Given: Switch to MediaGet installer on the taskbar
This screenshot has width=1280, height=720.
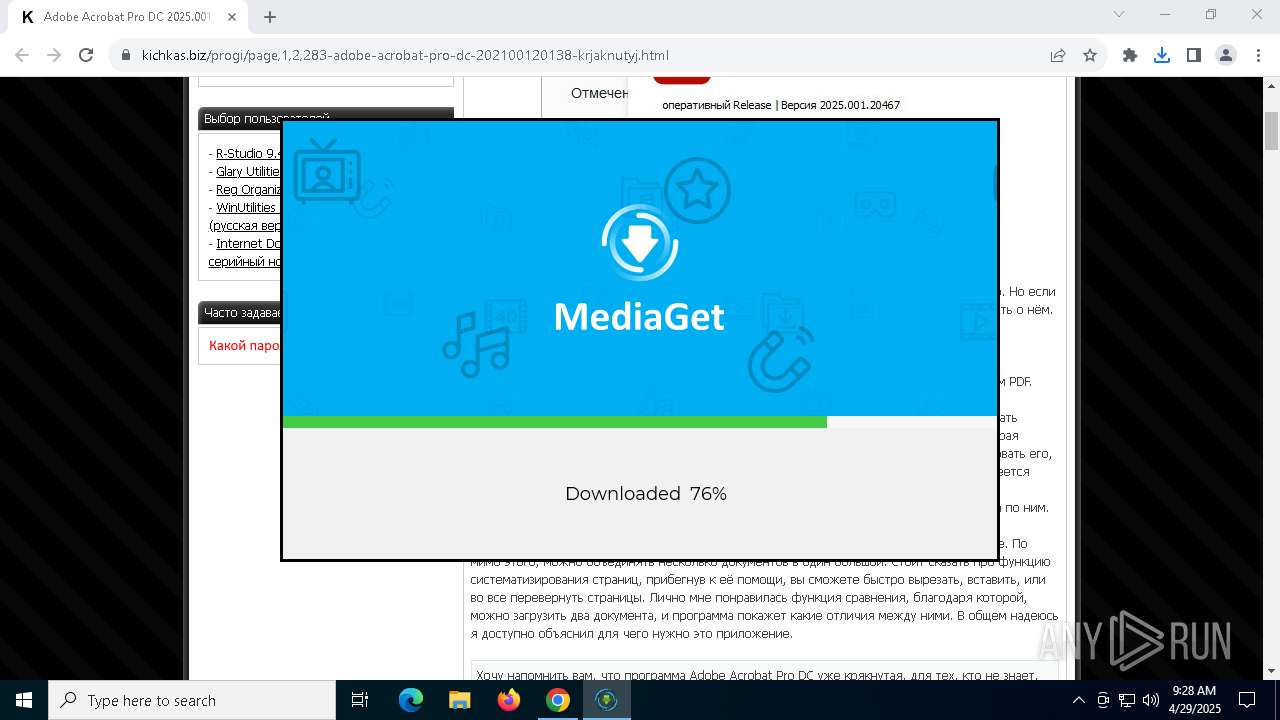Looking at the screenshot, I should (606, 700).
